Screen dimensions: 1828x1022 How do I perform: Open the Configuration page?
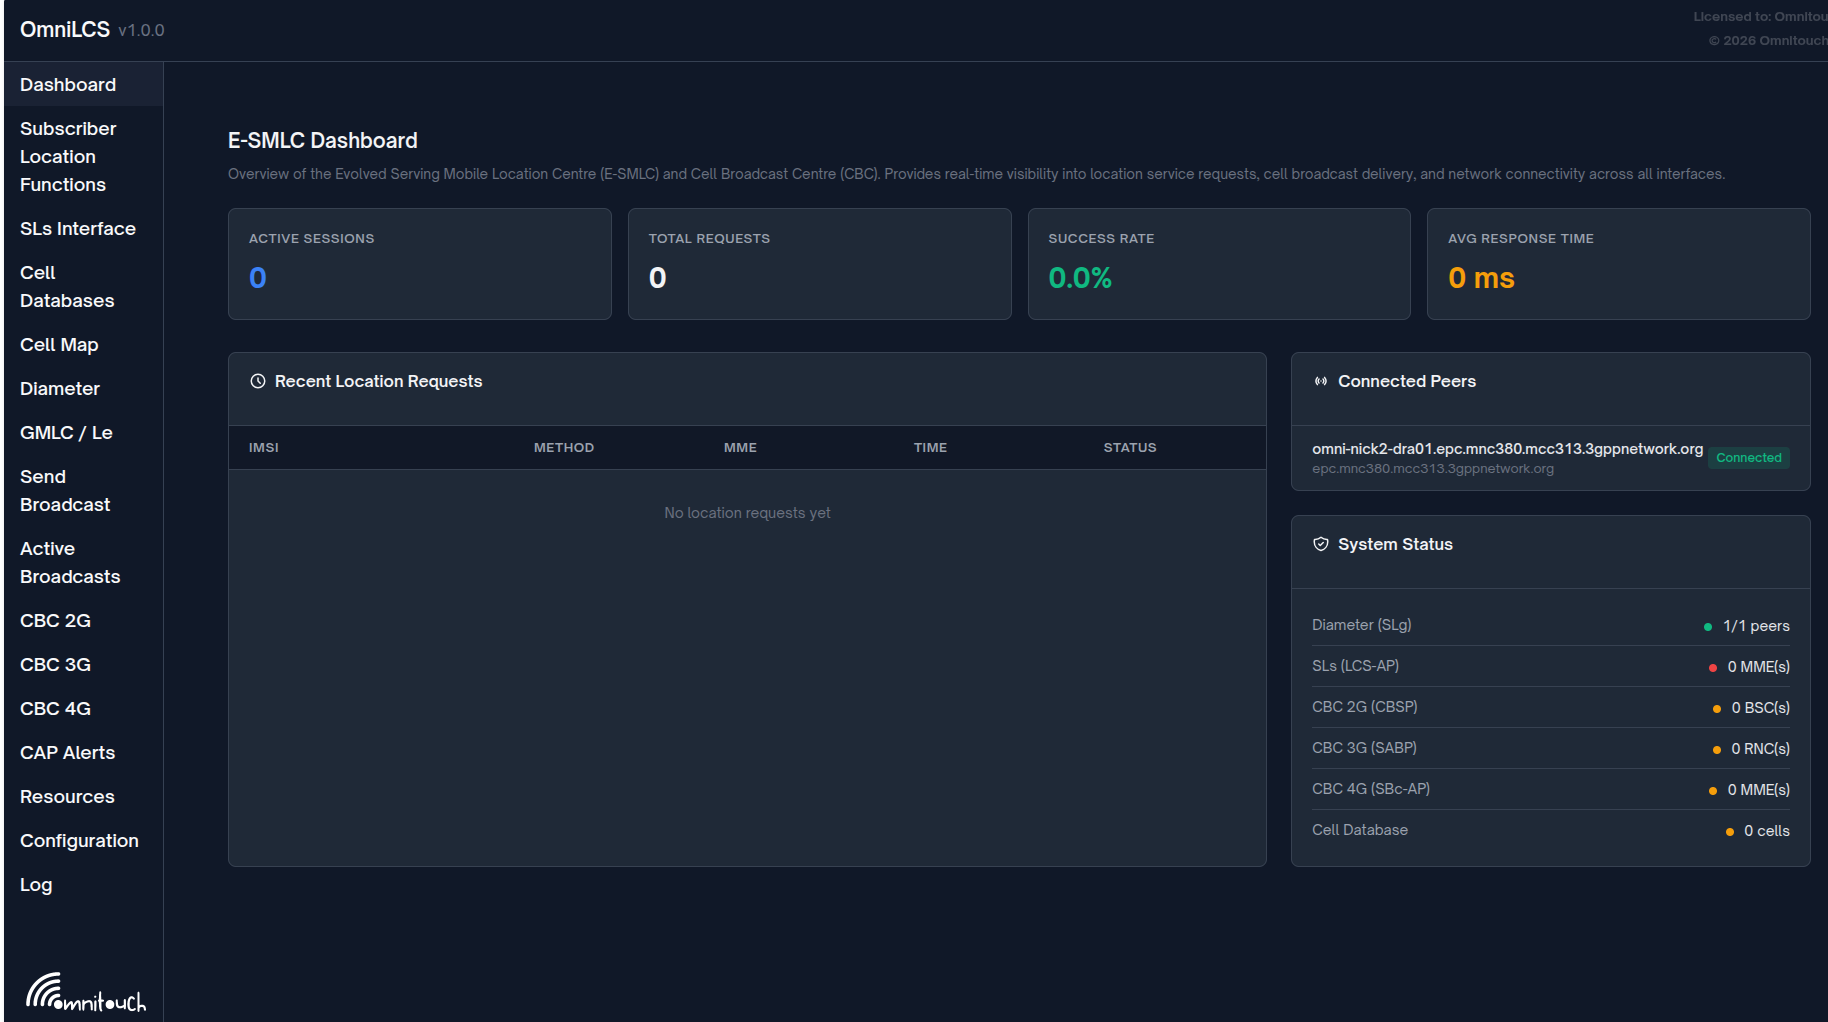coord(79,840)
